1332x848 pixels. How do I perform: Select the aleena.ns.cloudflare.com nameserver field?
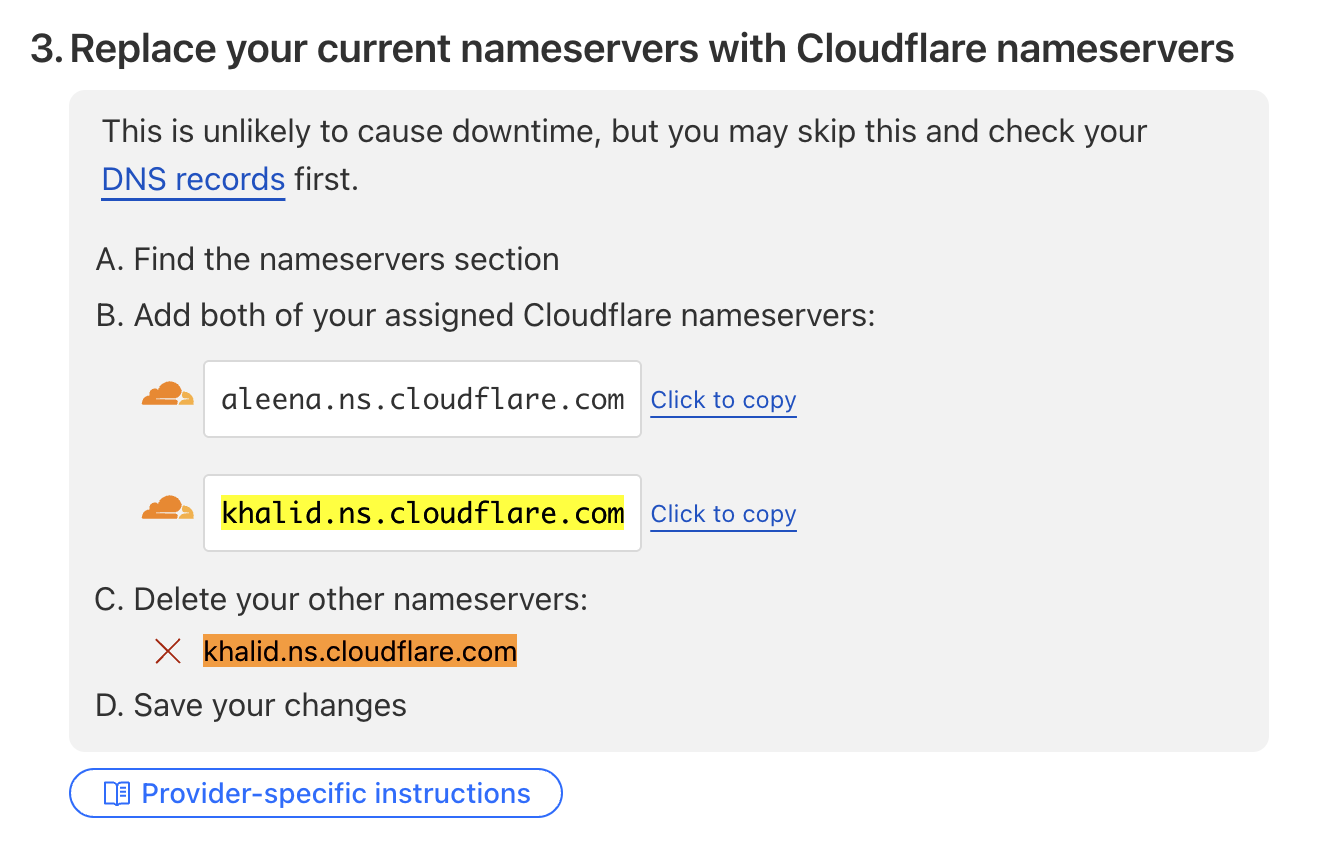click(x=422, y=399)
